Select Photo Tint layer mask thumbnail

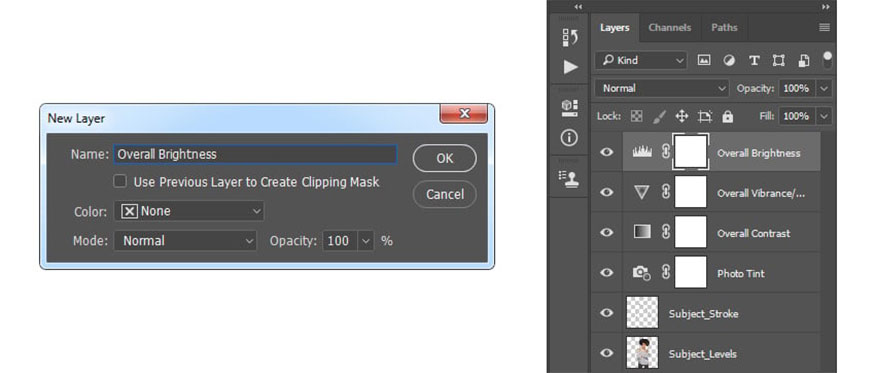pyautogui.click(x=691, y=272)
